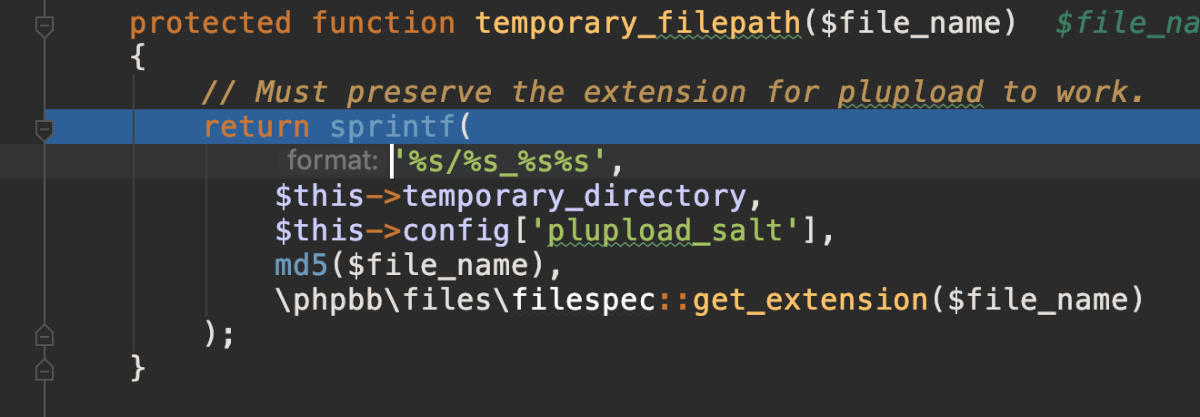Click the fold end marker beside closing brace
The height and width of the screenshot is (417, 1200).
(x=42, y=368)
